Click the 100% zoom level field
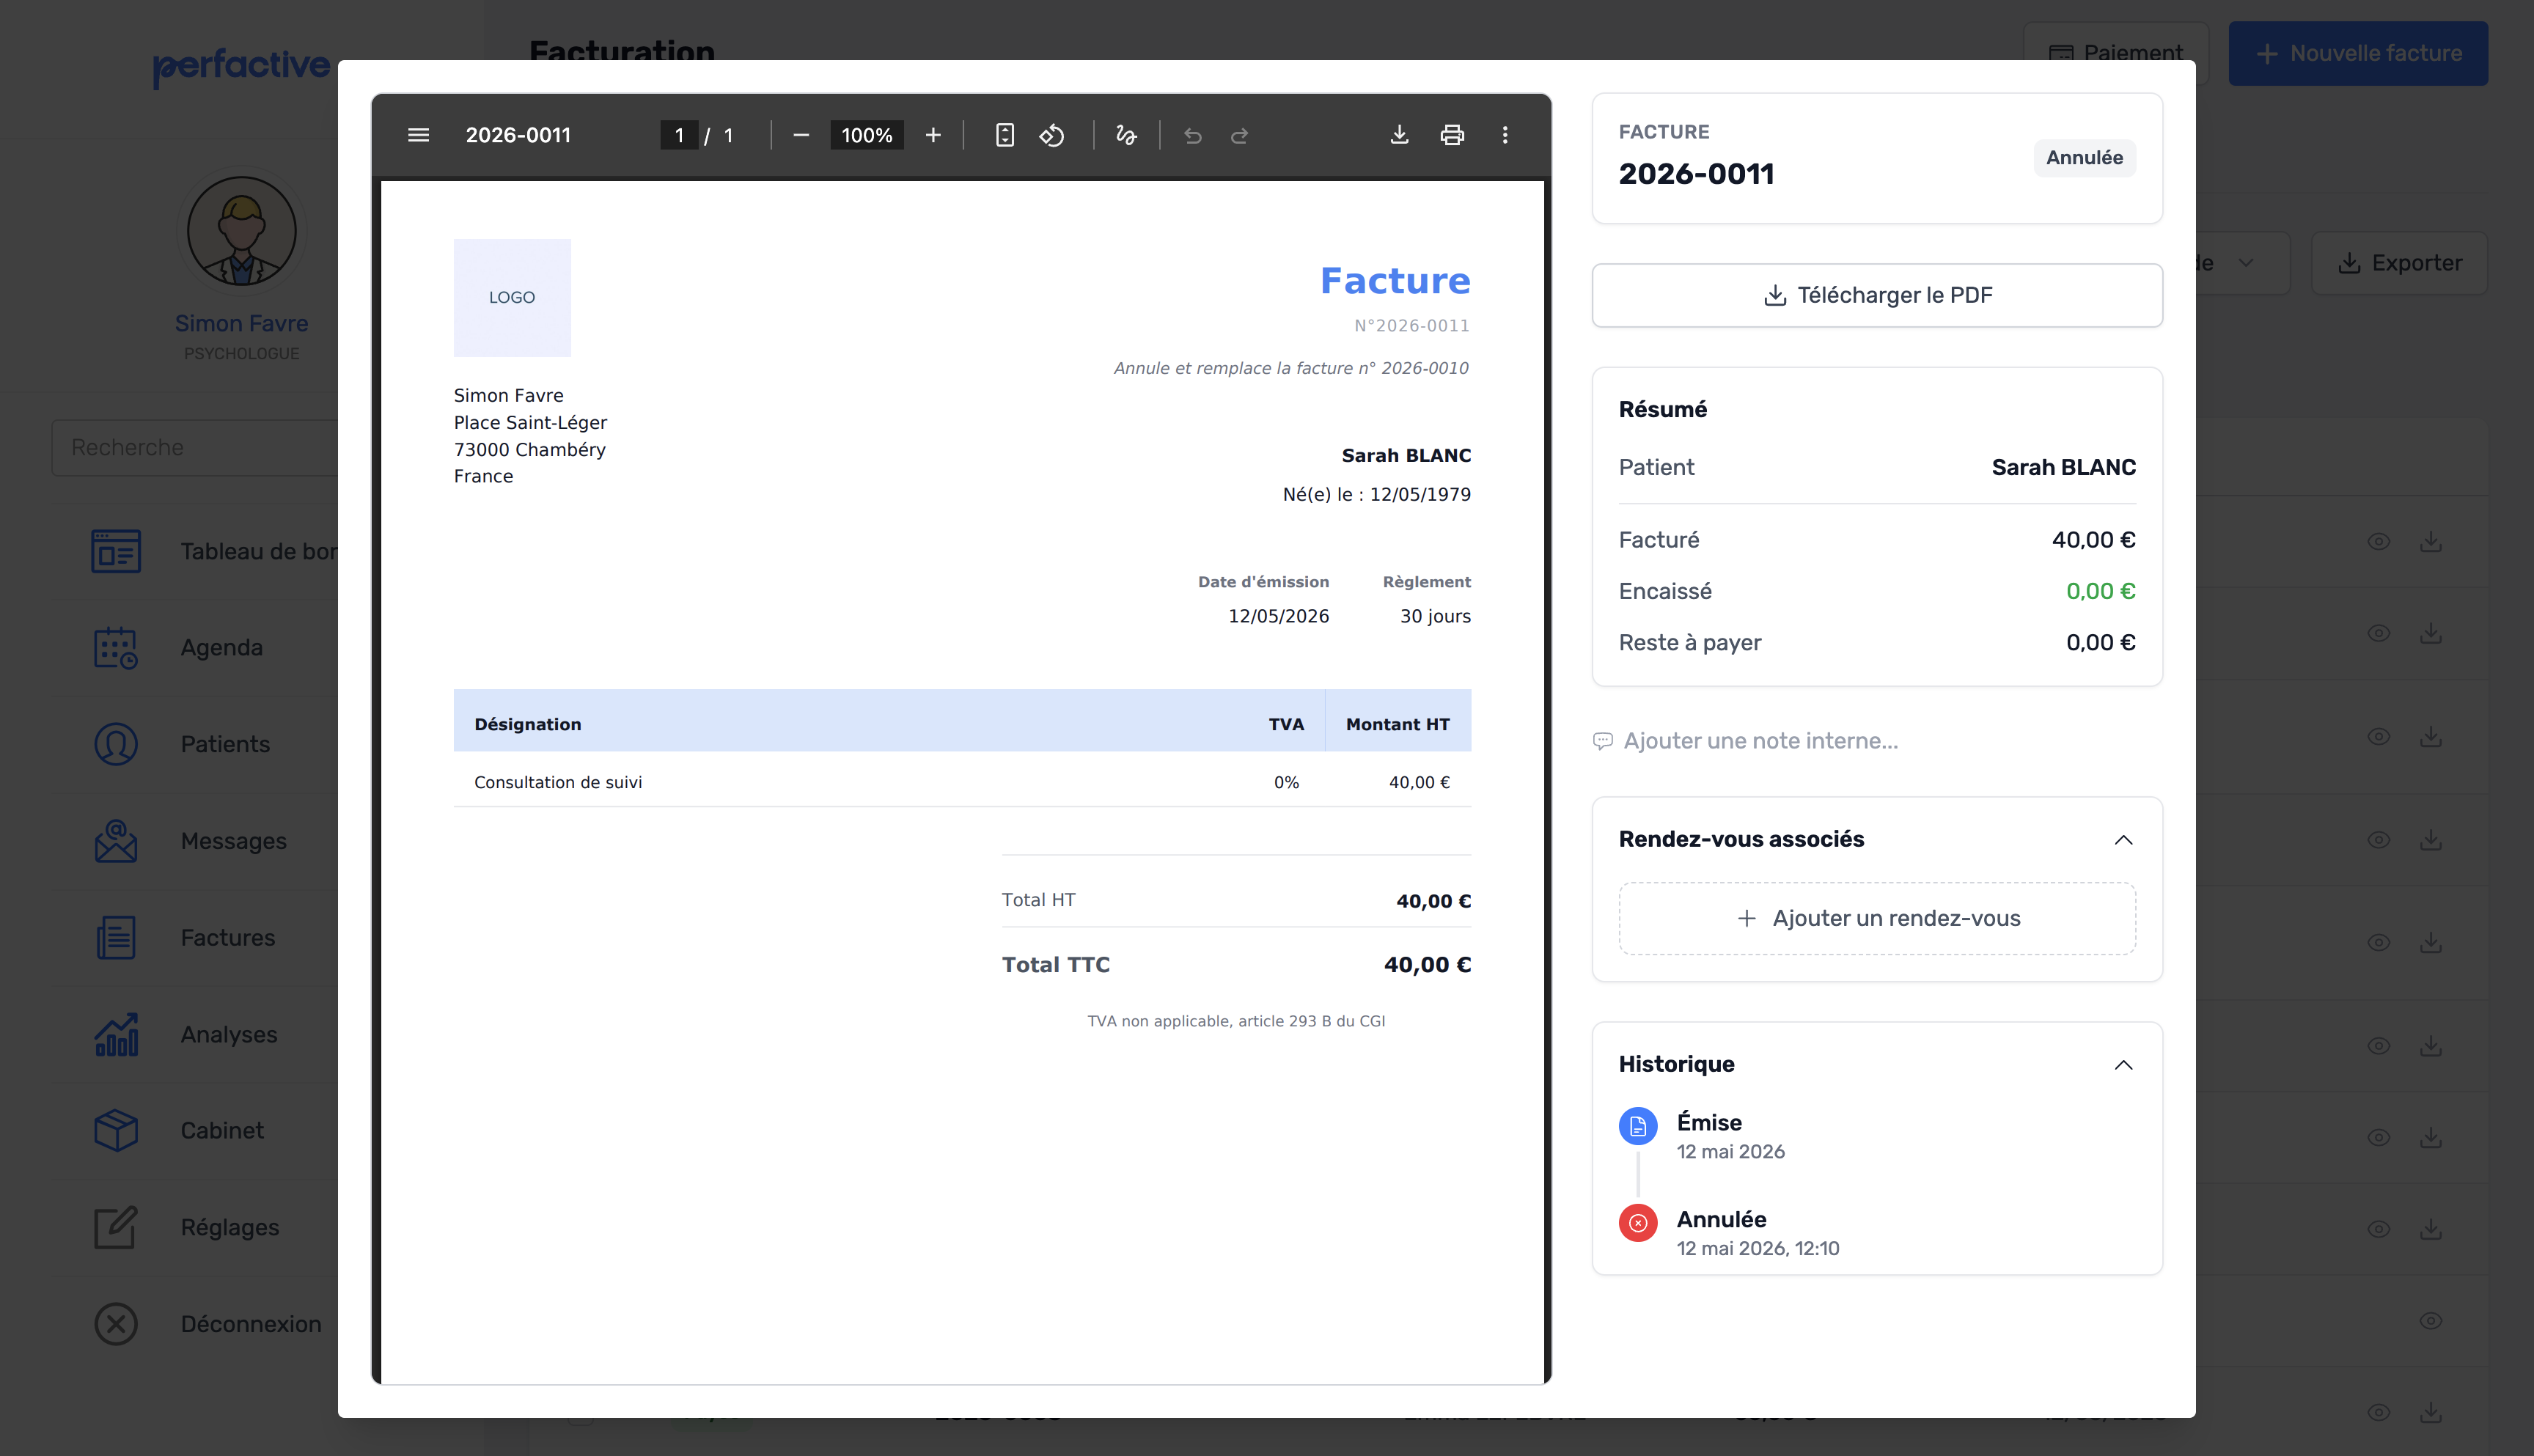Image resolution: width=2534 pixels, height=1456 pixels. [866, 135]
